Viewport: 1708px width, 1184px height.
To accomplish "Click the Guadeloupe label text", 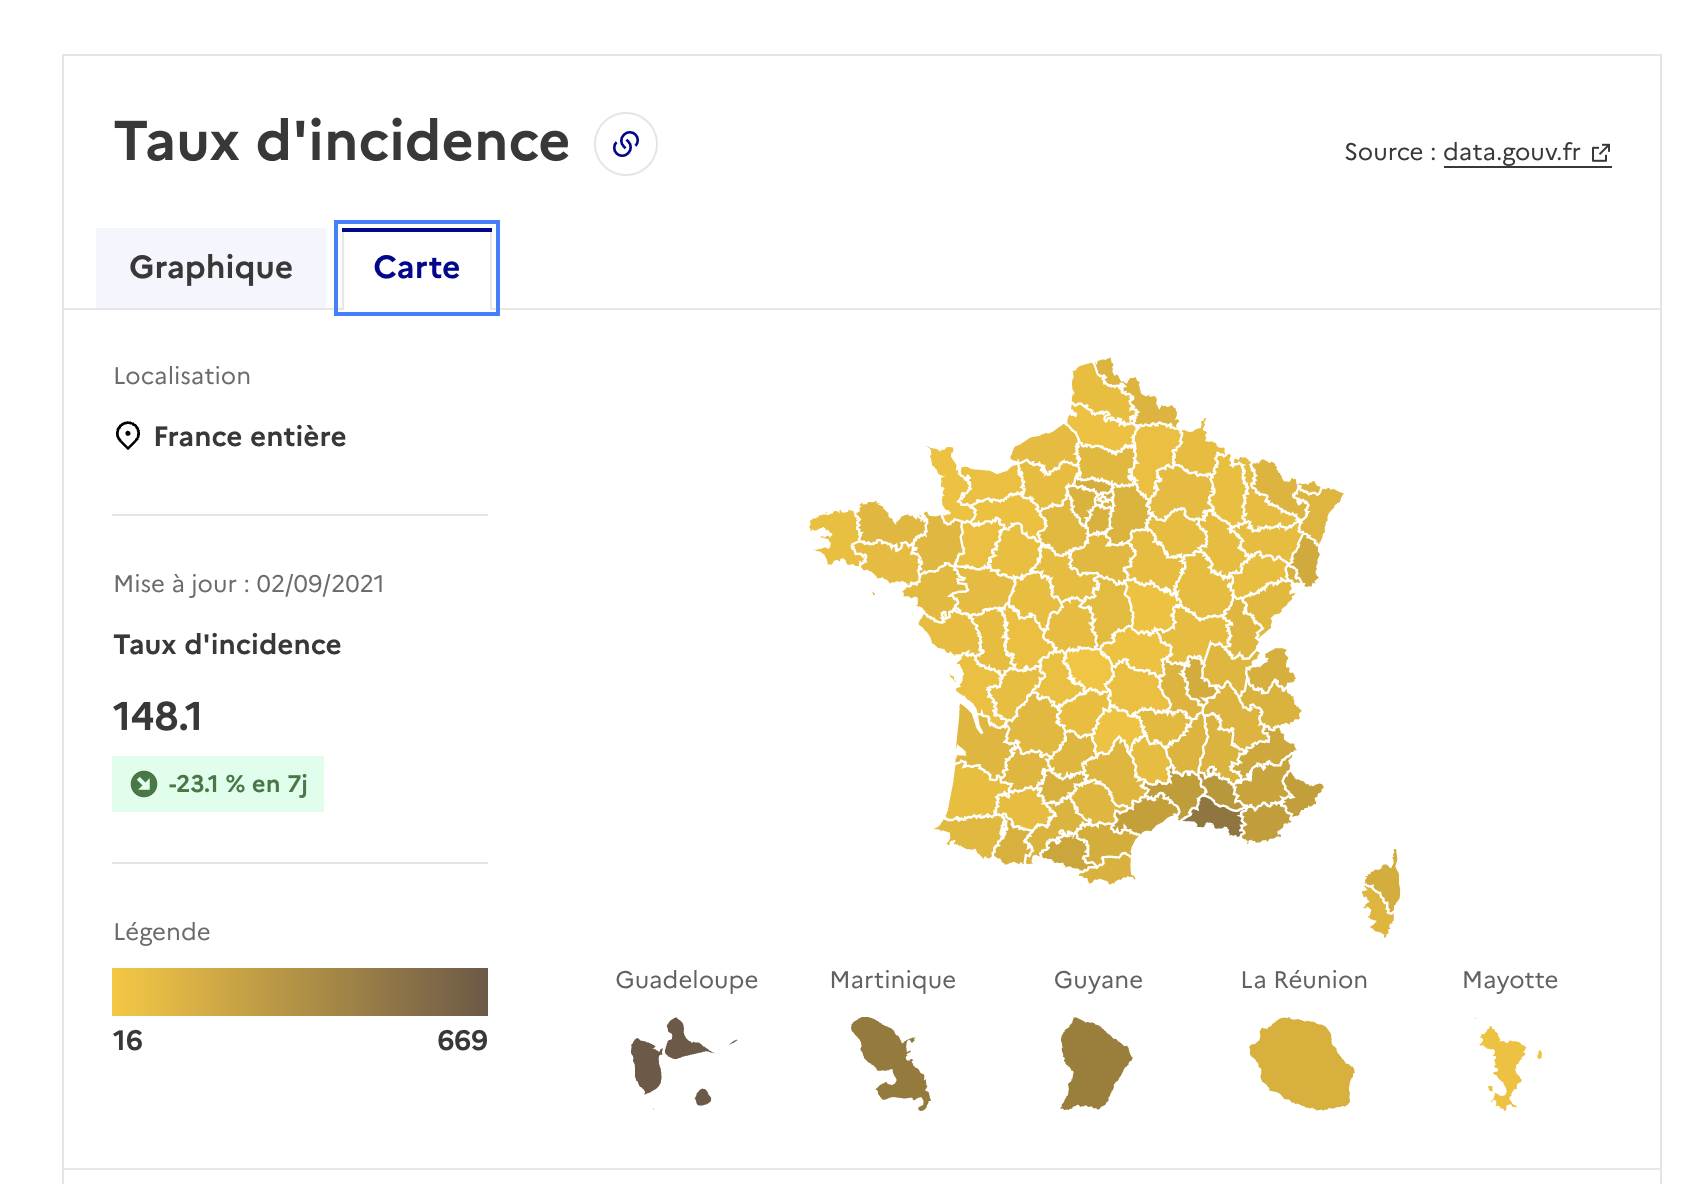I will pos(687,980).
